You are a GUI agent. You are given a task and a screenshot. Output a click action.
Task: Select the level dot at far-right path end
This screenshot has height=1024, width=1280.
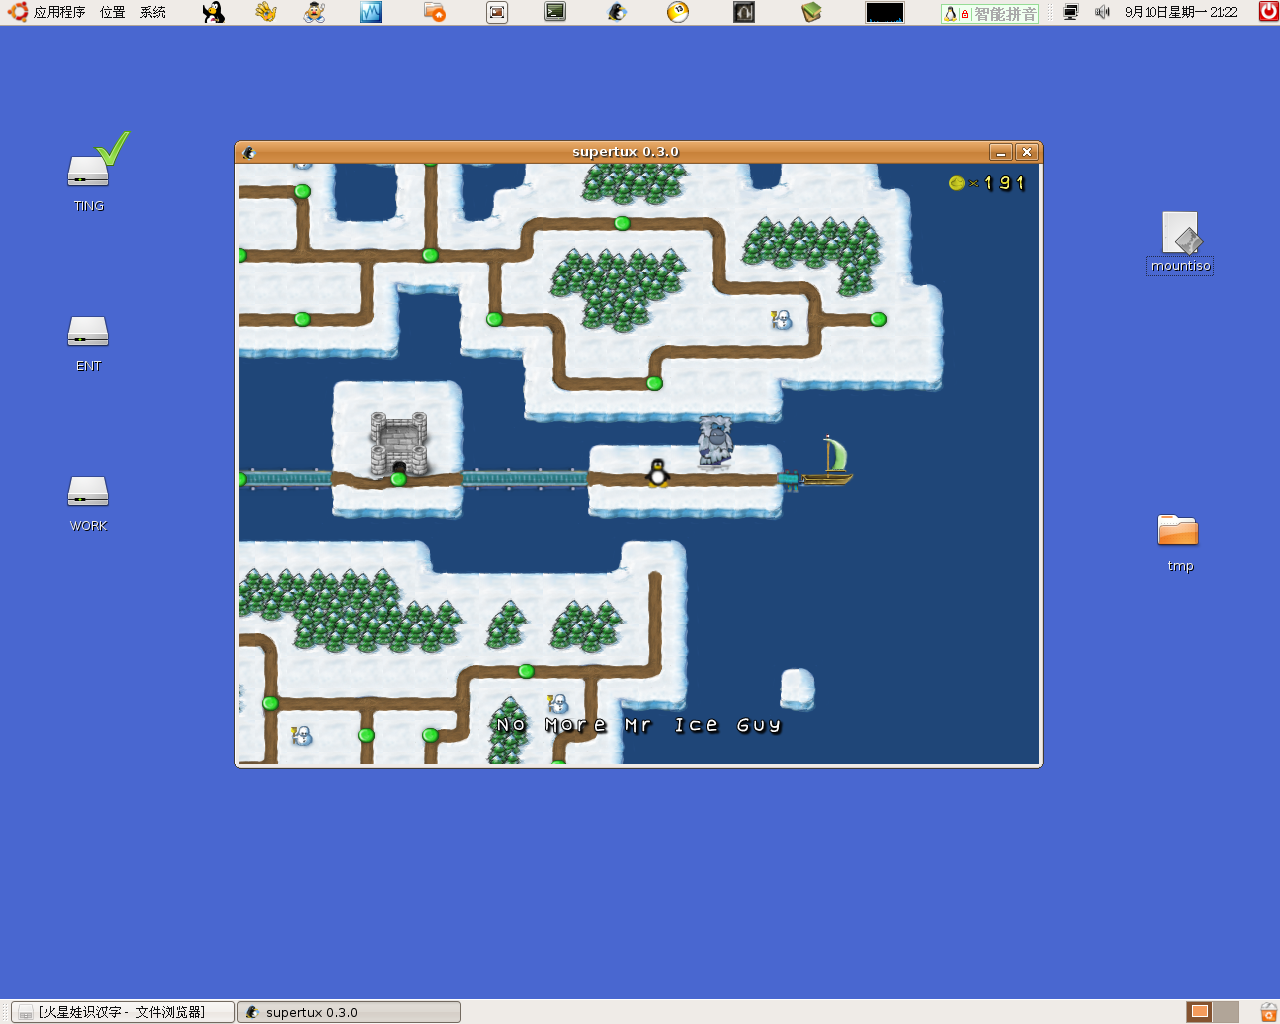coord(878,319)
